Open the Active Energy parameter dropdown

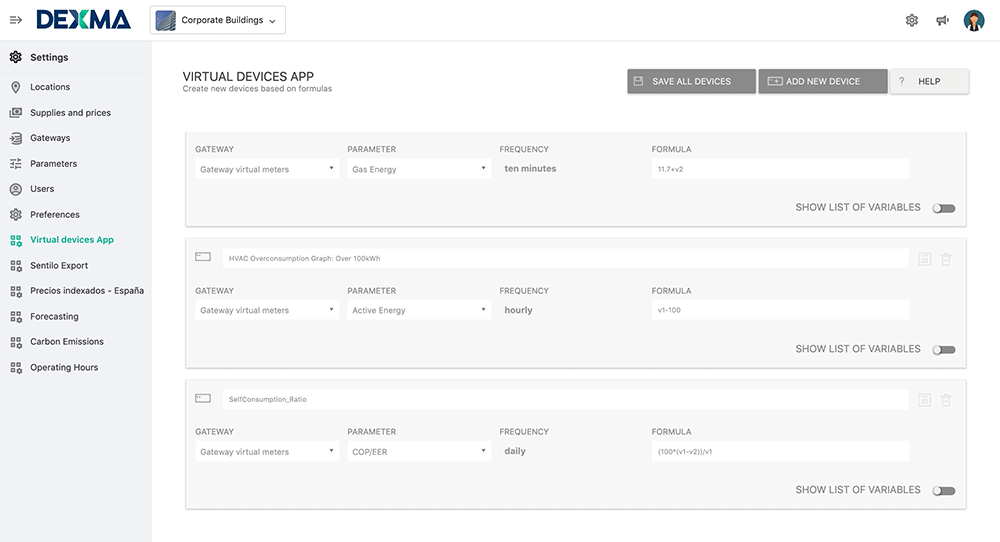(x=419, y=311)
